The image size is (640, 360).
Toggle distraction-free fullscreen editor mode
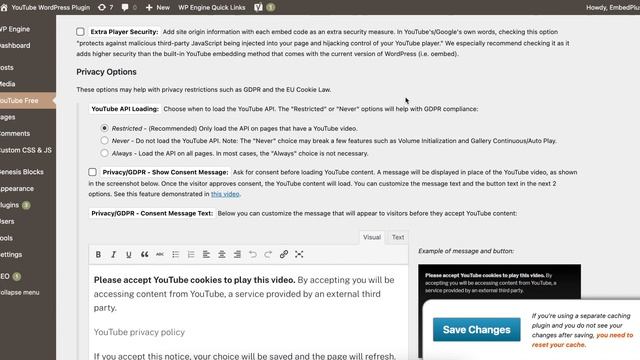tap(299, 254)
